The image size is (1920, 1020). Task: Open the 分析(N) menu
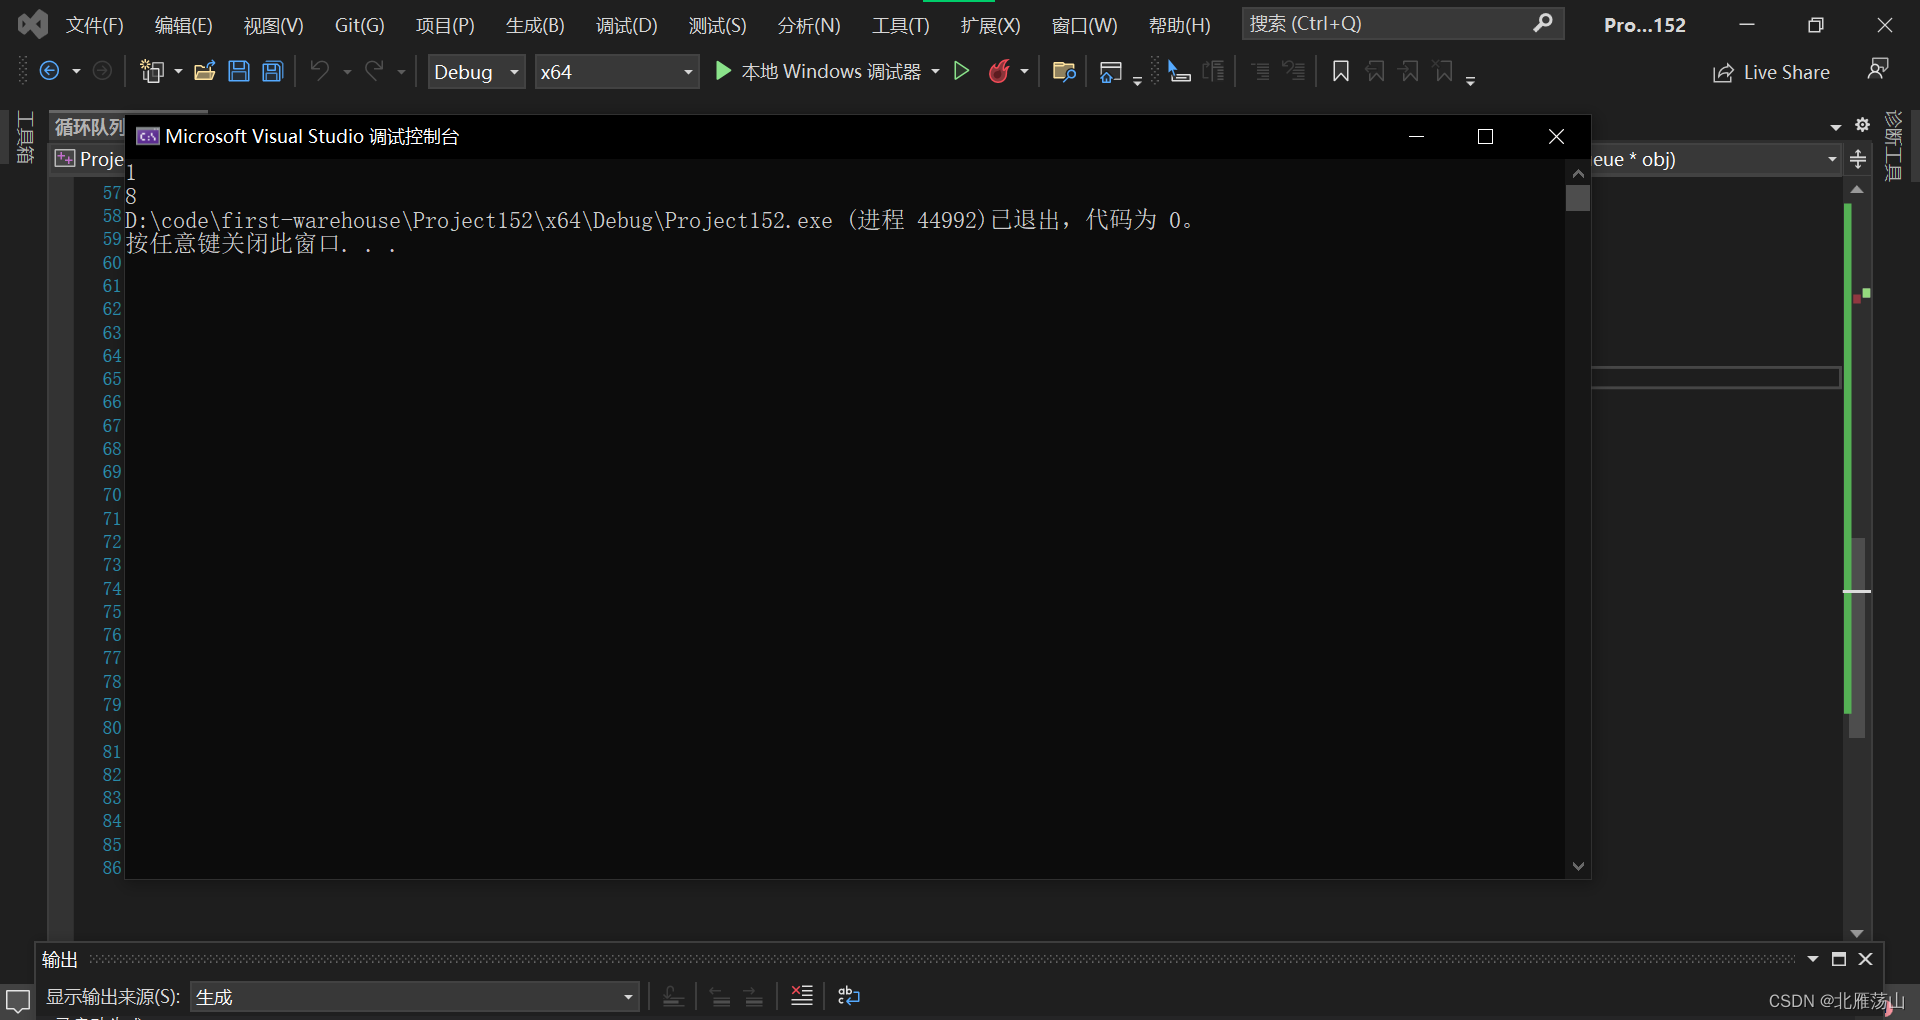(809, 25)
